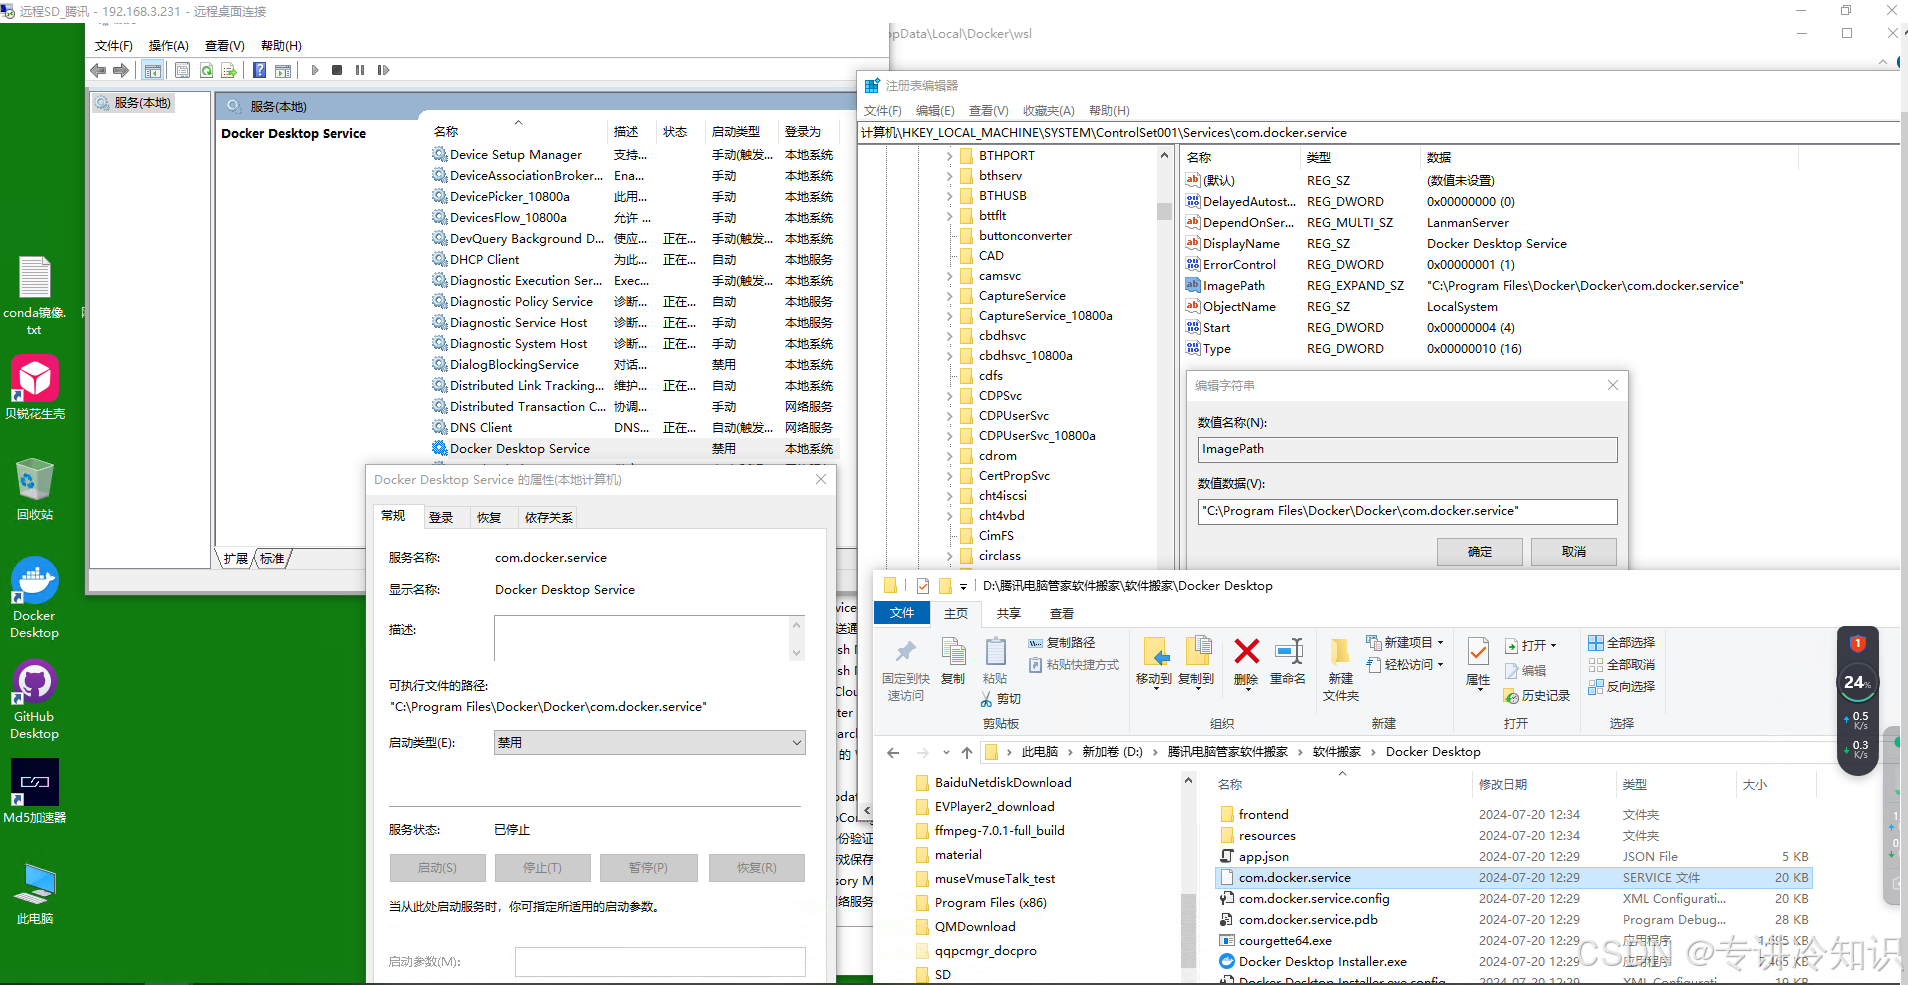Click the Help question mark toolbar icon

pos(259,70)
